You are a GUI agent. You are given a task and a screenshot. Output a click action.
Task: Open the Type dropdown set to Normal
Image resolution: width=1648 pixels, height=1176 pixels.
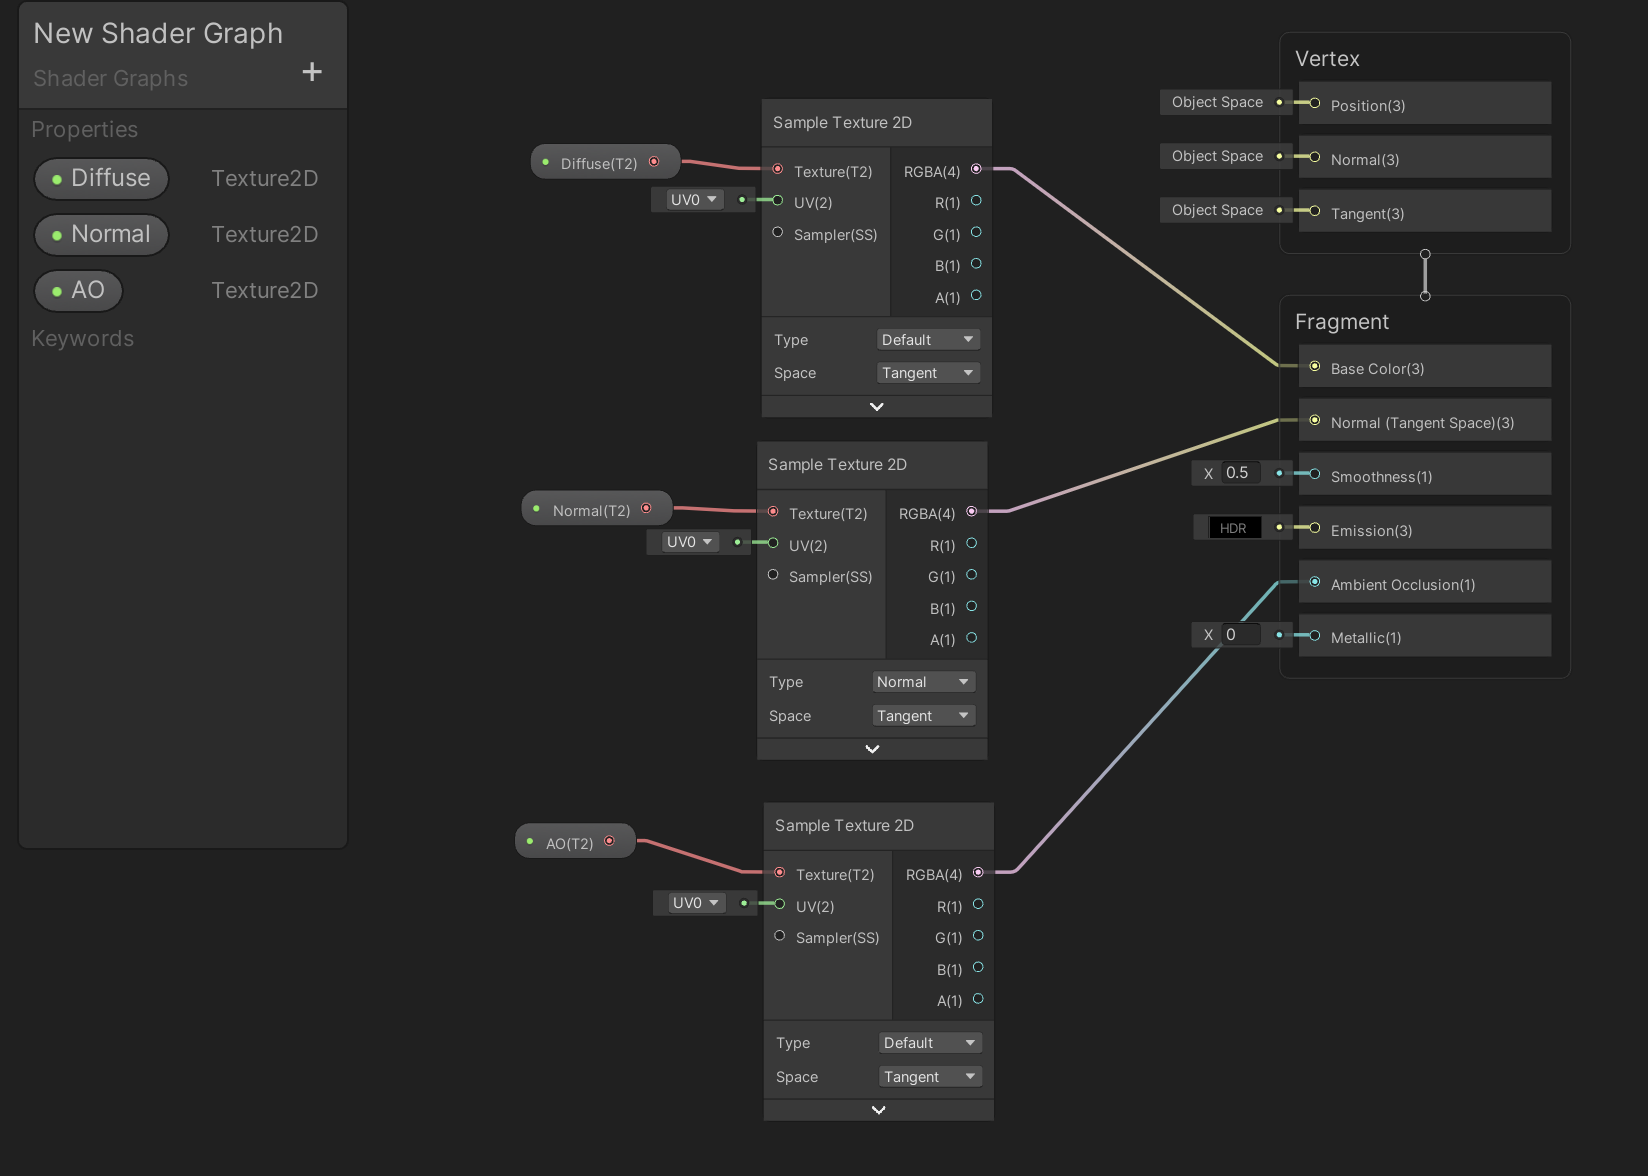pyautogui.click(x=923, y=682)
